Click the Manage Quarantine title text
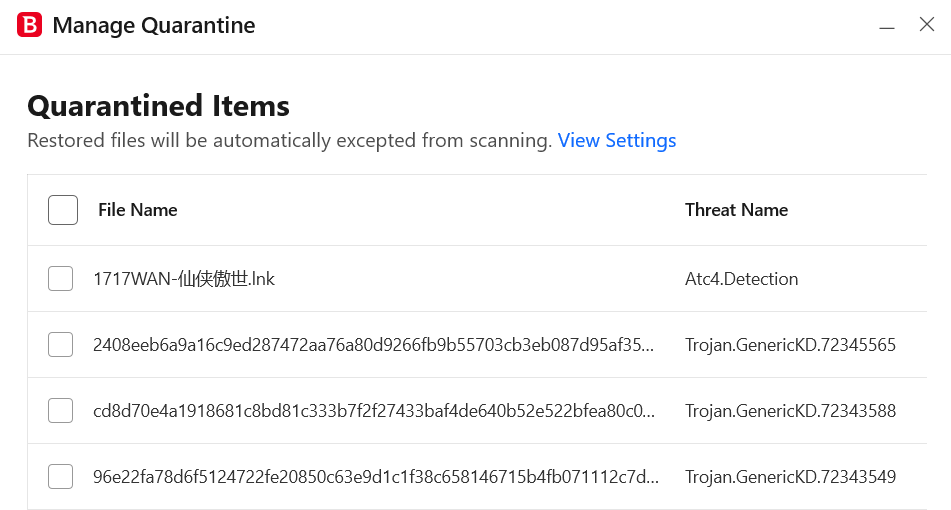 click(x=154, y=25)
